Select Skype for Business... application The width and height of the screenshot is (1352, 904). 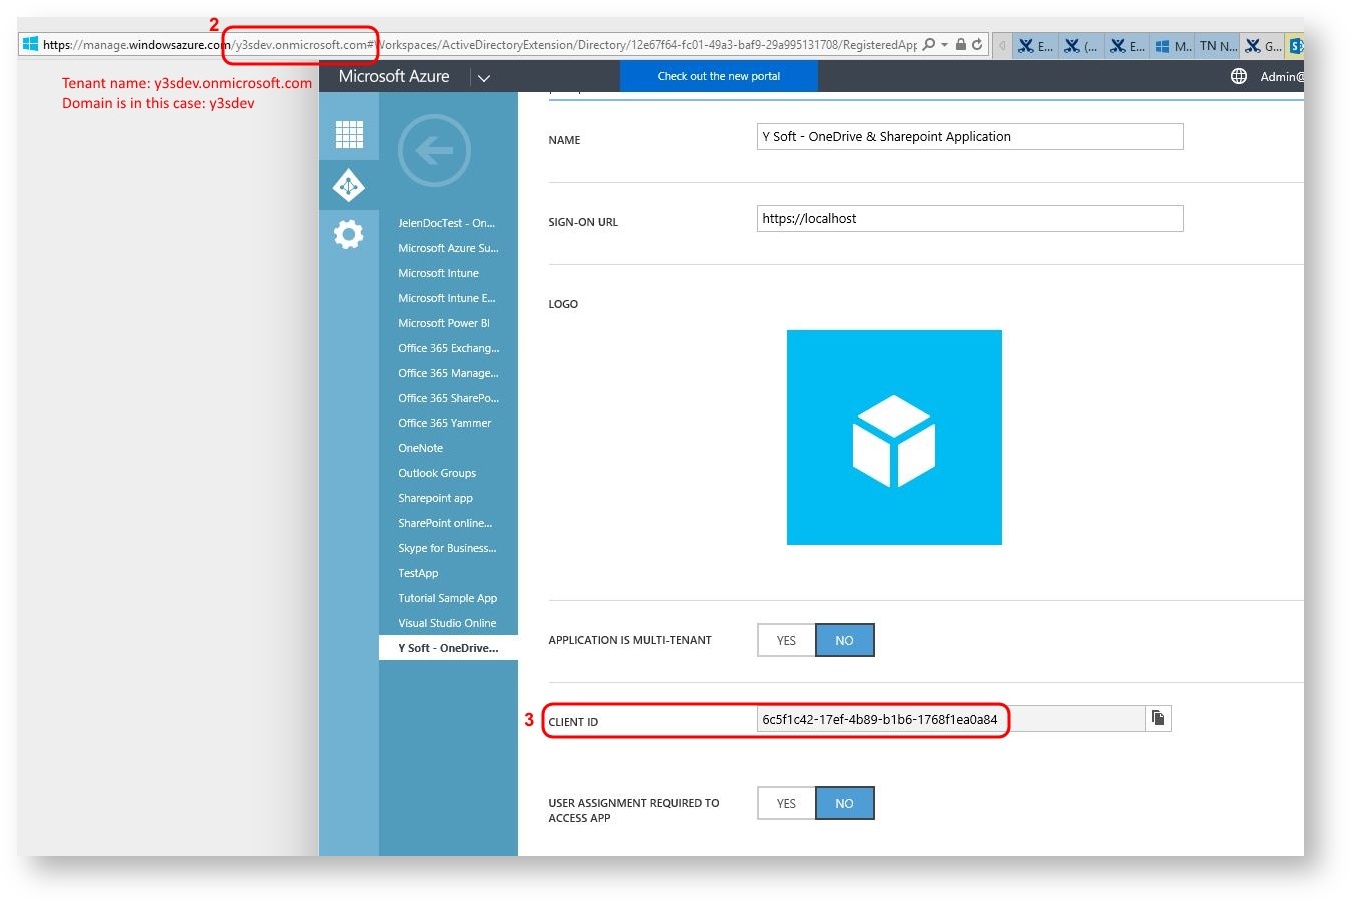(x=448, y=548)
